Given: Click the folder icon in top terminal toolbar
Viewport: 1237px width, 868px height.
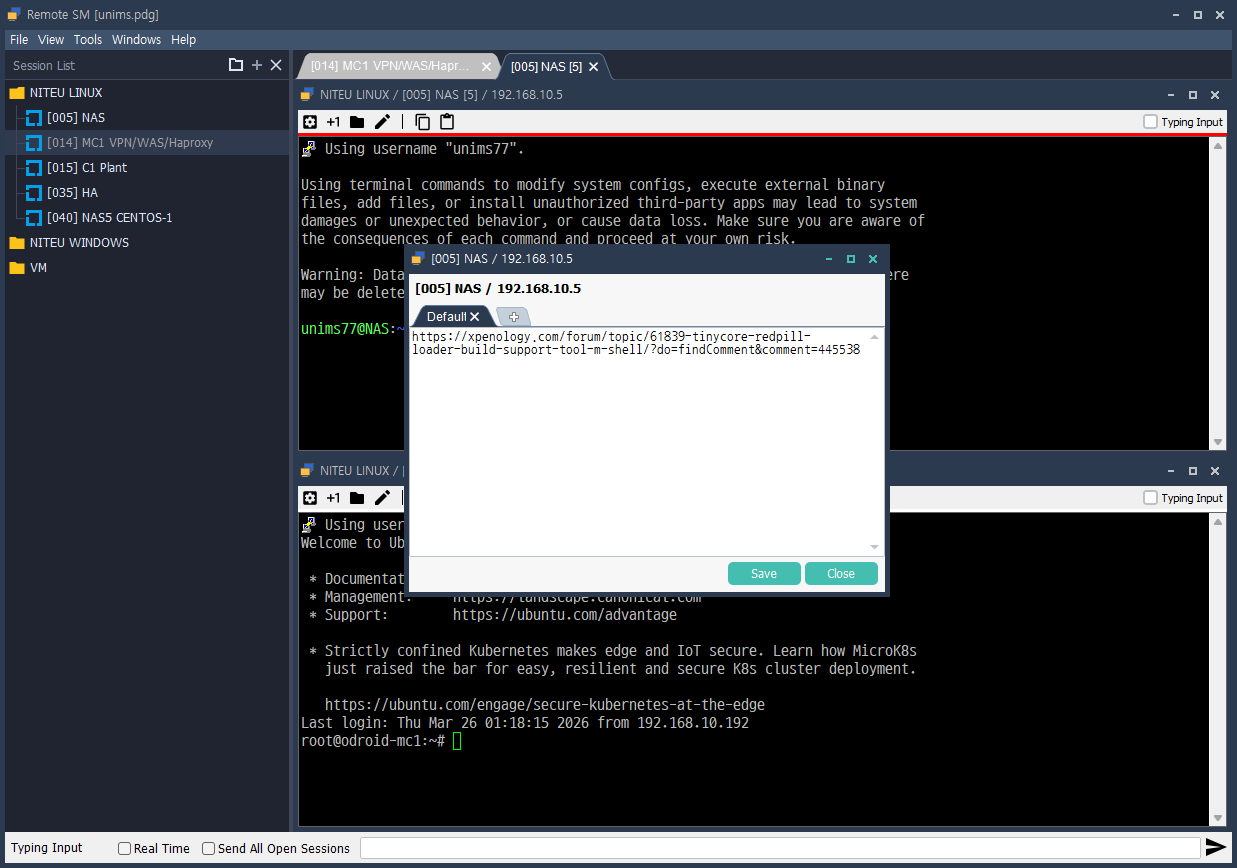Looking at the screenshot, I should pyautogui.click(x=357, y=122).
